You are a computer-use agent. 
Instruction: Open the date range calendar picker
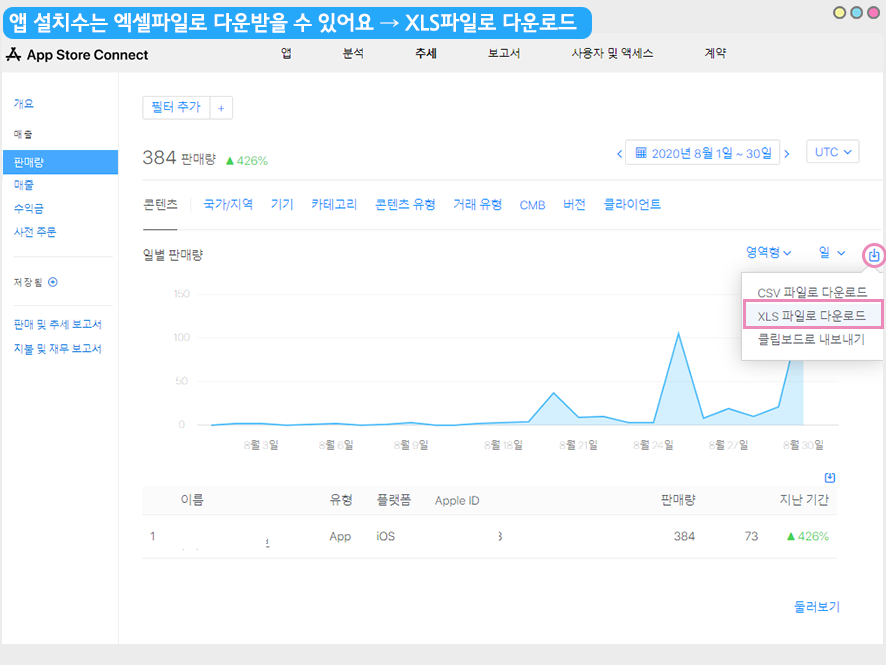click(x=703, y=153)
